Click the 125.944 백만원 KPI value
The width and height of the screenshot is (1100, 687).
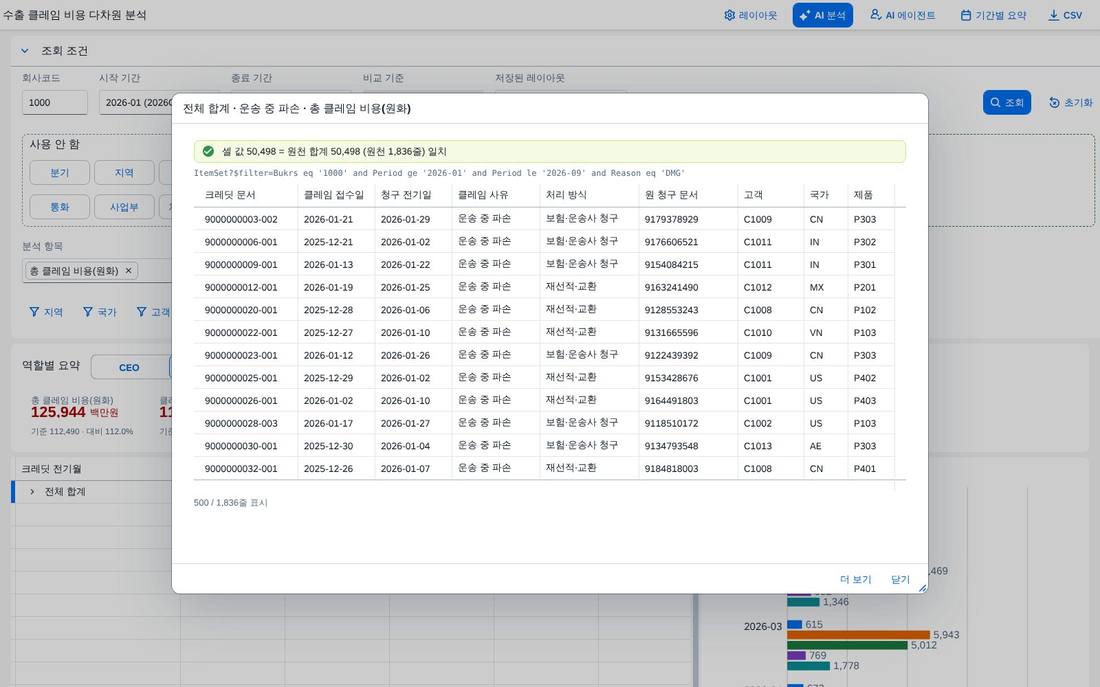pos(74,413)
